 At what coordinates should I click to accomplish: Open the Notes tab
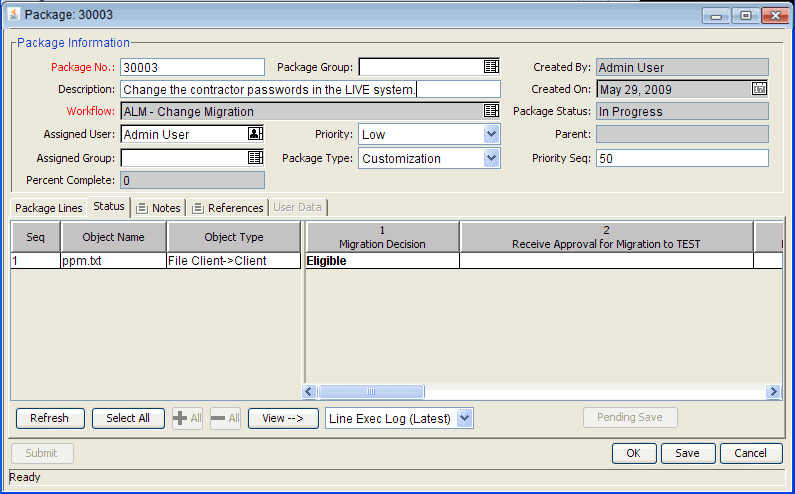pos(158,208)
